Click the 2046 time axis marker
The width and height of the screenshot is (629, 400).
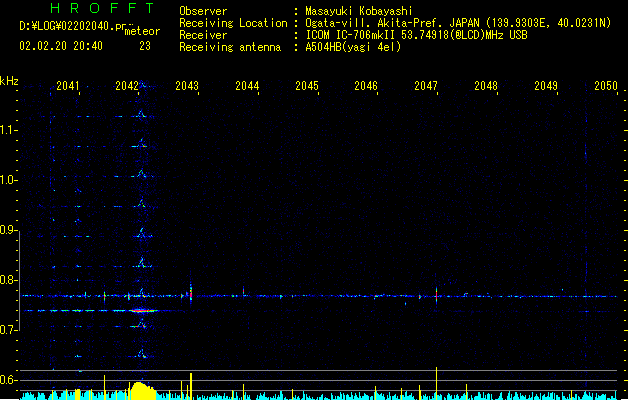click(x=366, y=86)
